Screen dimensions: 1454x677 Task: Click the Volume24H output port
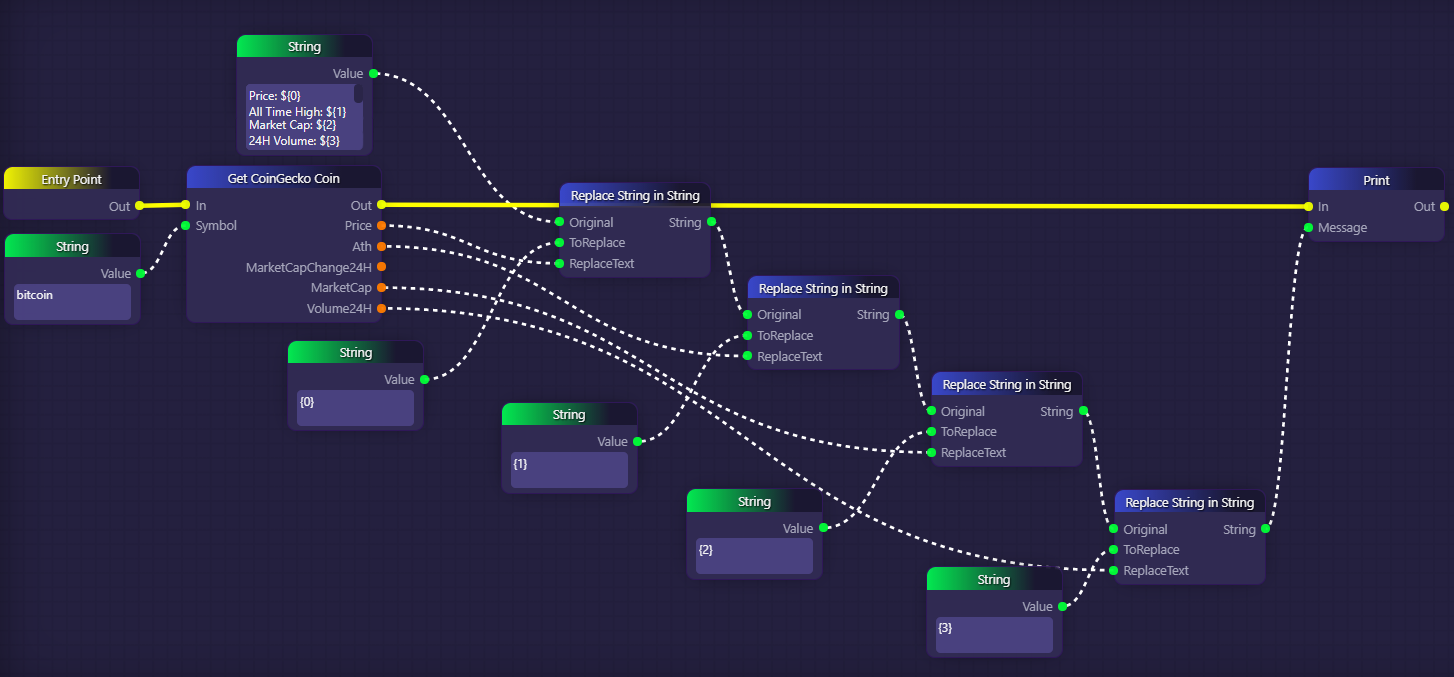[381, 309]
